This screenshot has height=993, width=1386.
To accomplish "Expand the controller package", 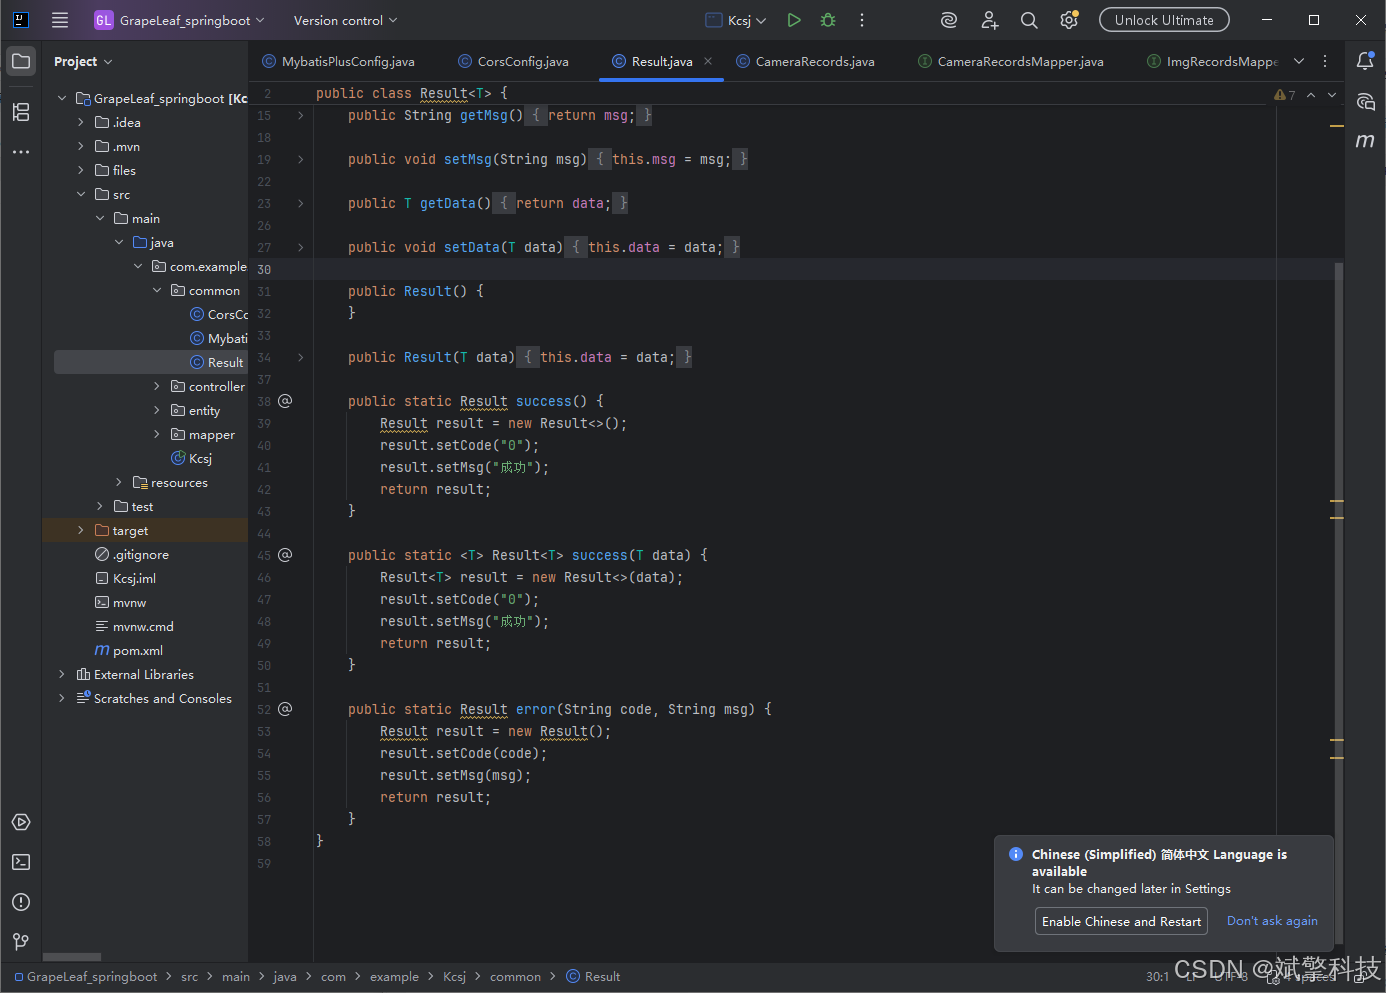I will click(157, 386).
